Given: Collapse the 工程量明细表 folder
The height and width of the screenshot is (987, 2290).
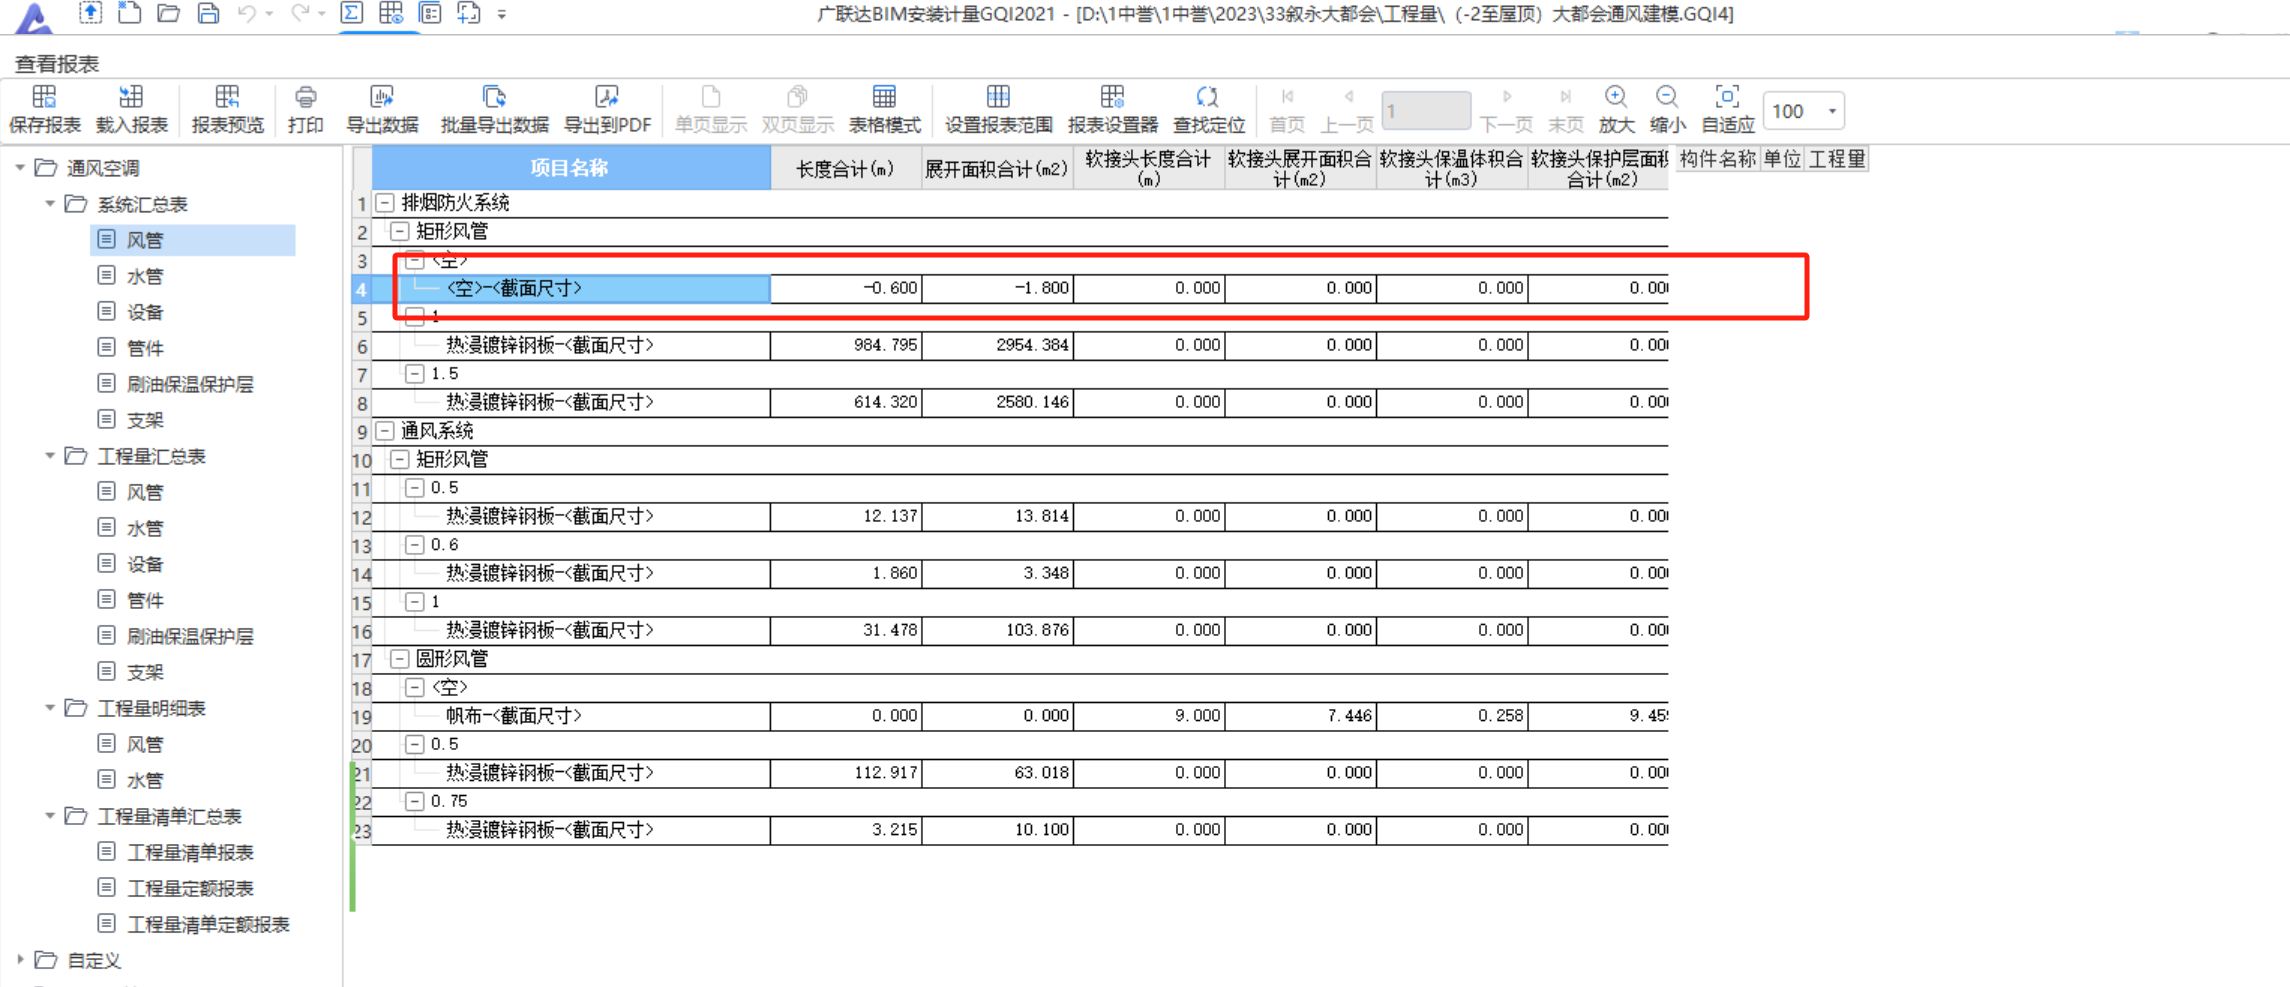Looking at the screenshot, I should 50,708.
